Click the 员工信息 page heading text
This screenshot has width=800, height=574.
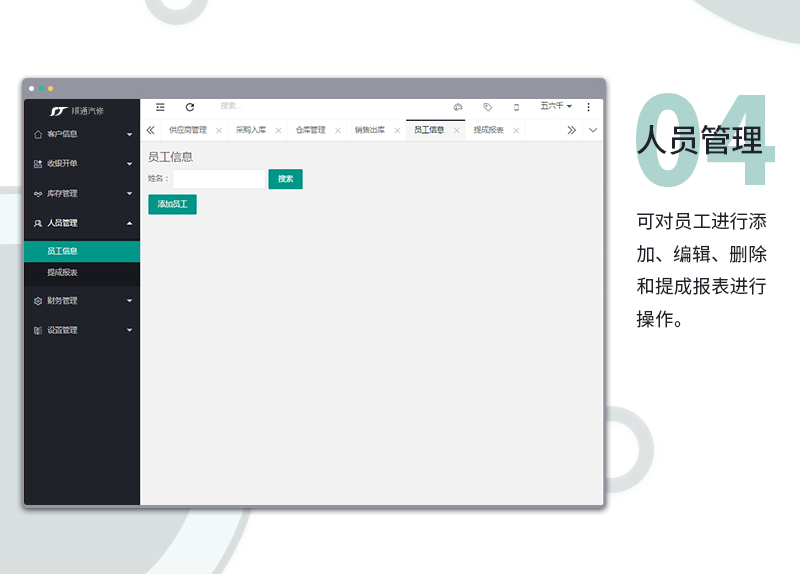[x=170, y=157]
